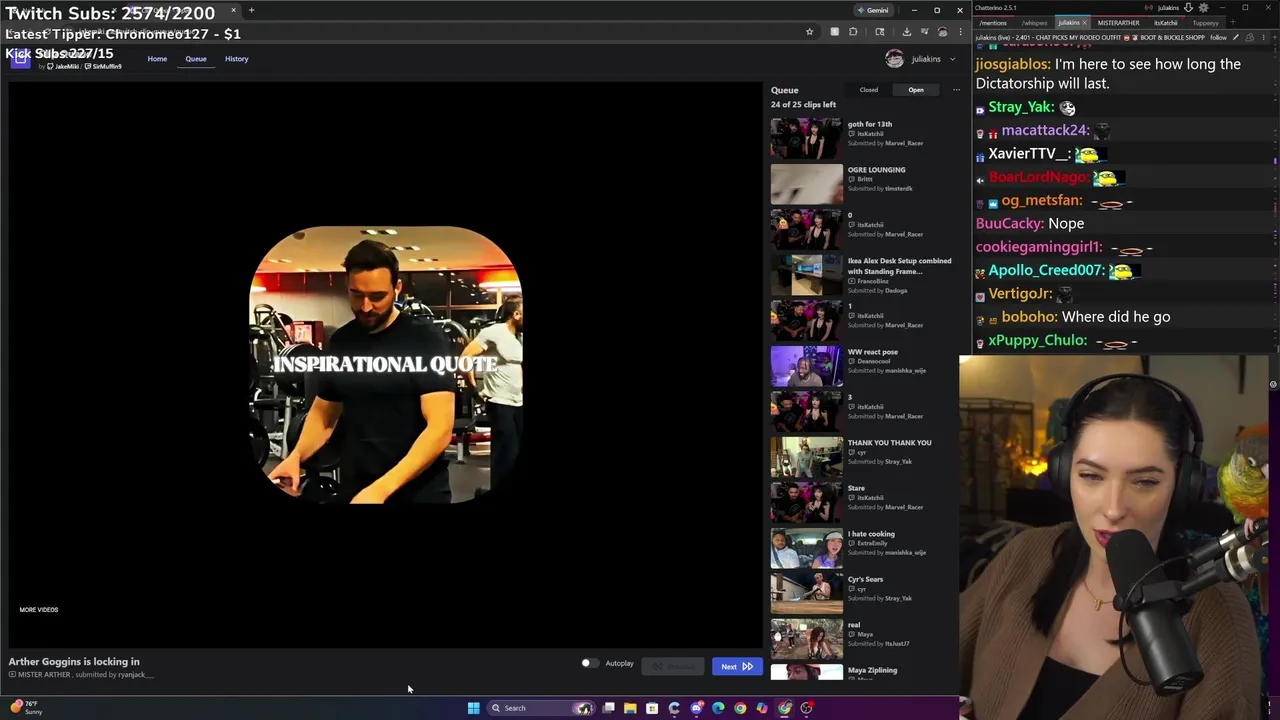Open Chrome downloads icon
1280x720 pixels.
click(x=907, y=32)
